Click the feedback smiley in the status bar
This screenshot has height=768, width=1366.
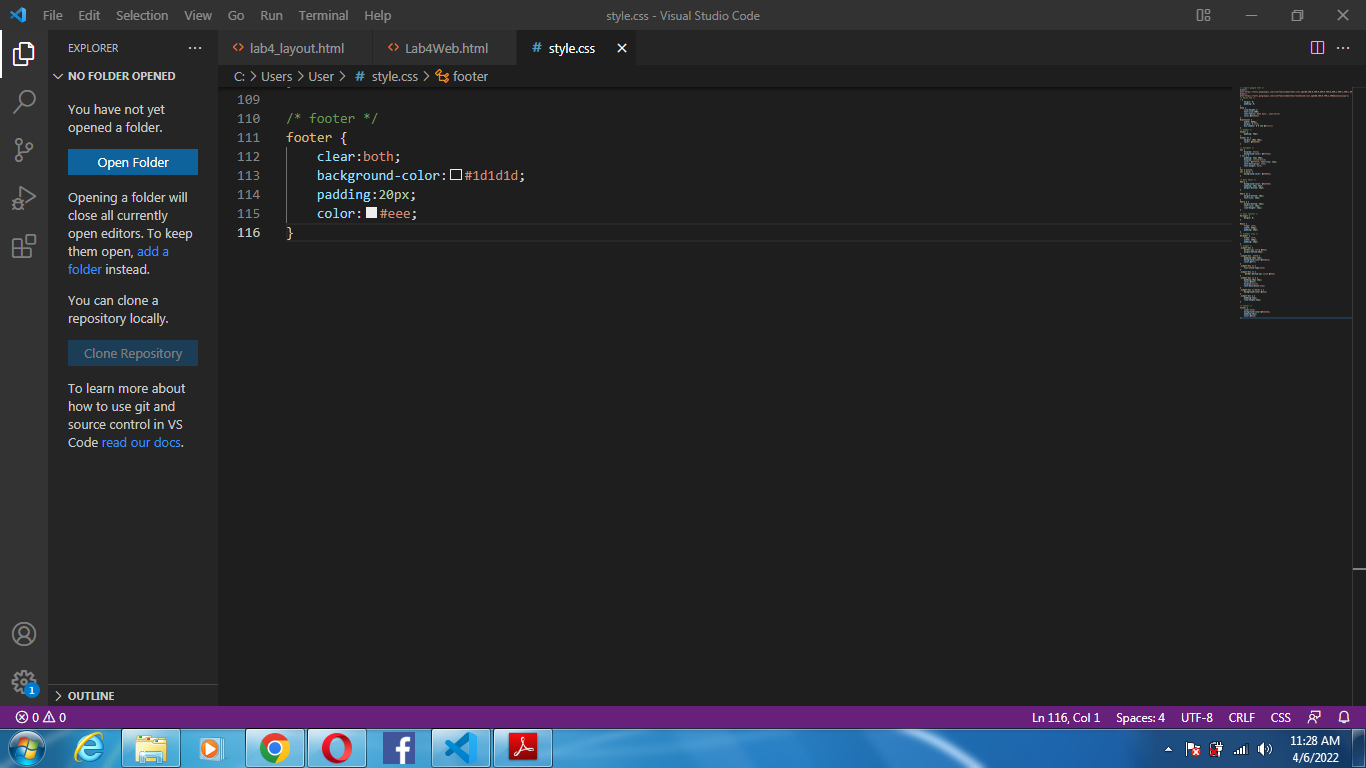point(1313,717)
